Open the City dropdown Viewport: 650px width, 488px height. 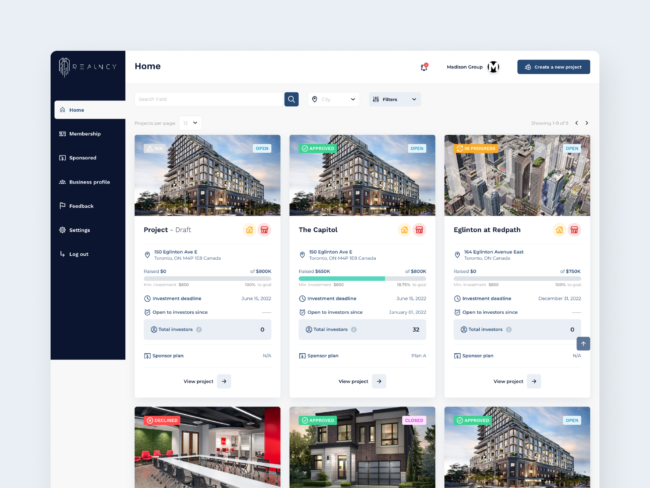[x=335, y=99]
